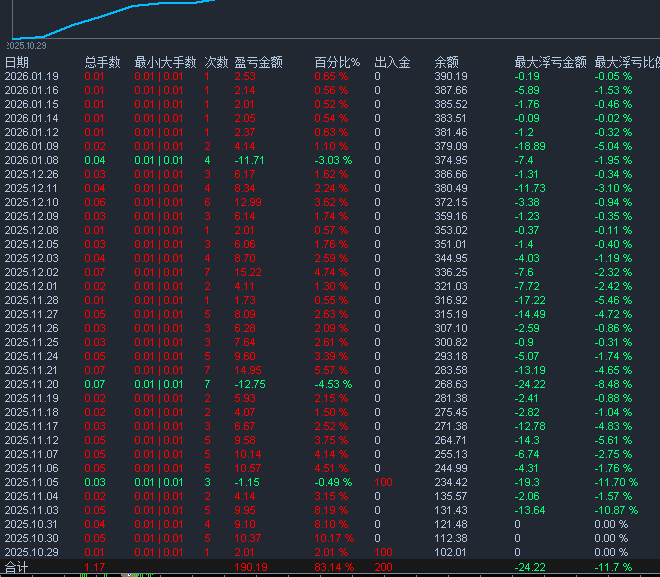Click the 10.17 % percentage cell
This screenshot has height=577, width=660.
334,538
